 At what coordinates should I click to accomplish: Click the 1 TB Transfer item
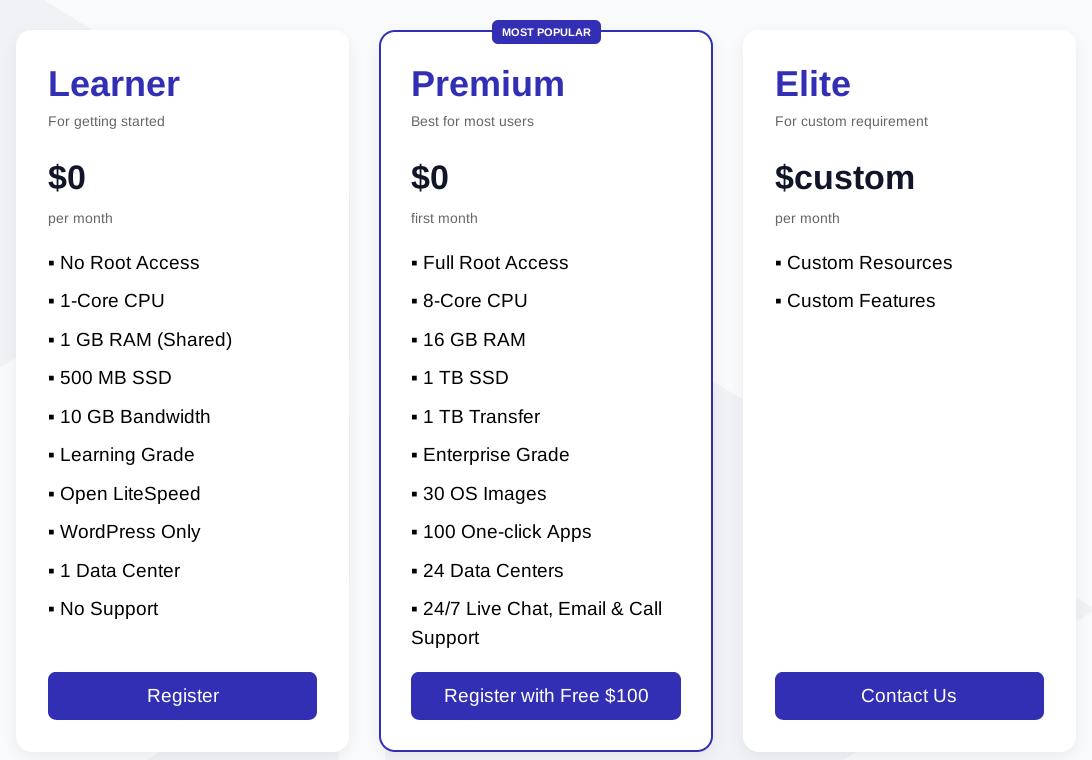pyautogui.click(x=481, y=417)
